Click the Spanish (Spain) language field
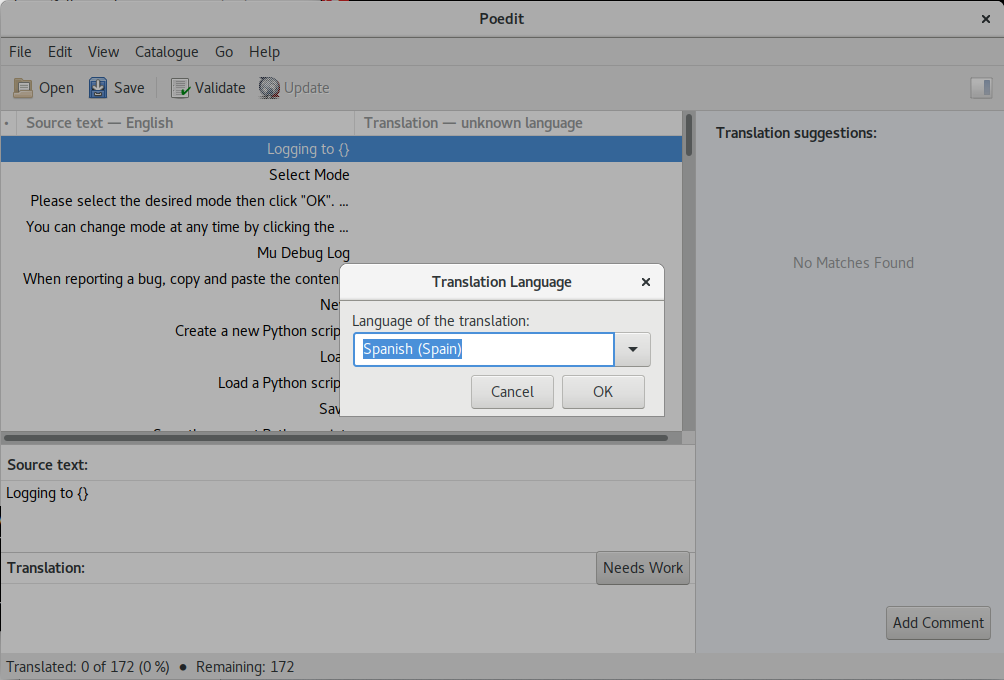Image resolution: width=1004 pixels, height=680 pixels. [x=483, y=350]
